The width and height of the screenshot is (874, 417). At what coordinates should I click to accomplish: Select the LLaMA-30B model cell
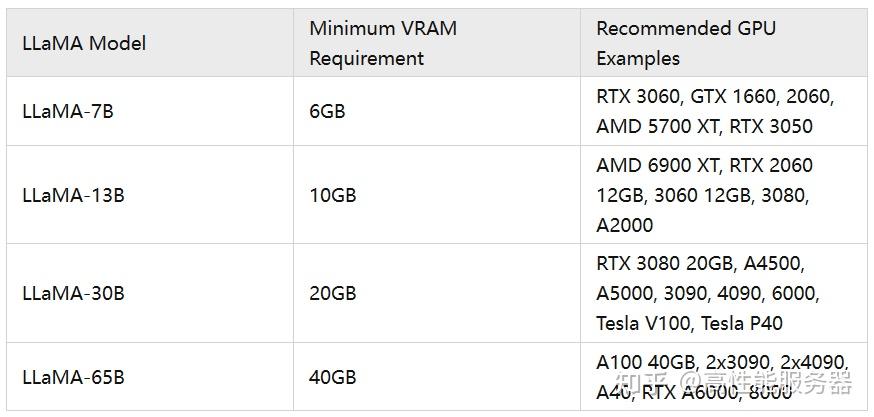[x=73, y=293]
